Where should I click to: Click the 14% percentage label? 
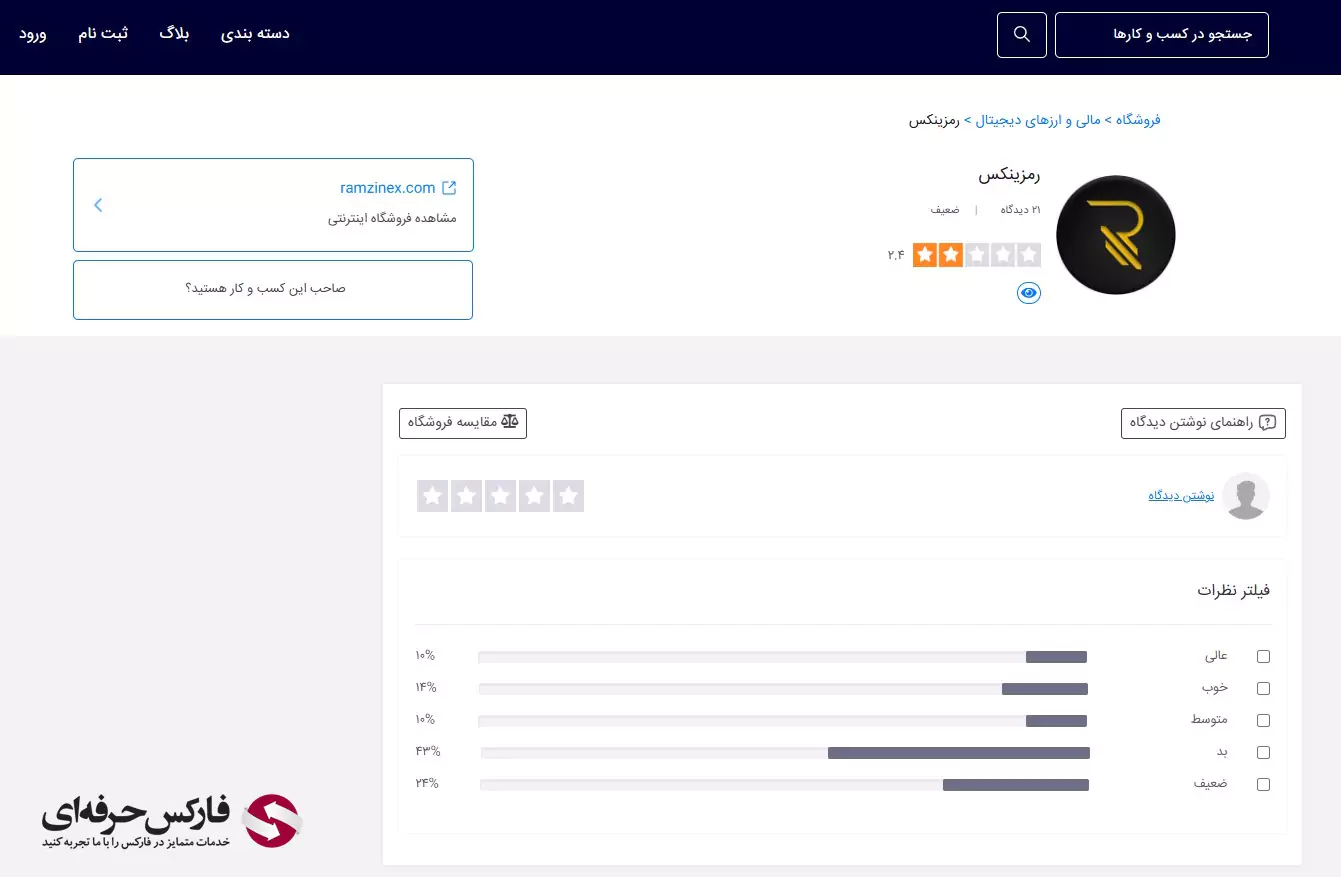pyautogui.click(x=426, y=687)
